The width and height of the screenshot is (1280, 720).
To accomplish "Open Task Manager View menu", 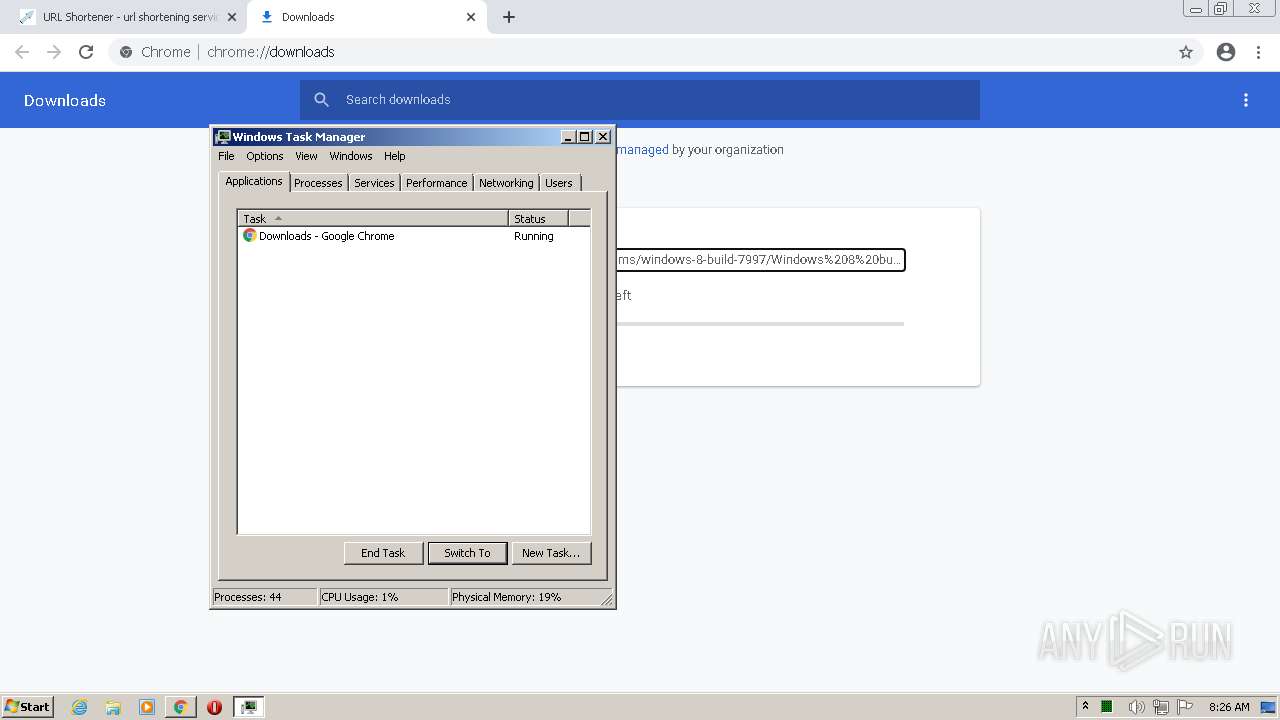I will click(306, 156).
